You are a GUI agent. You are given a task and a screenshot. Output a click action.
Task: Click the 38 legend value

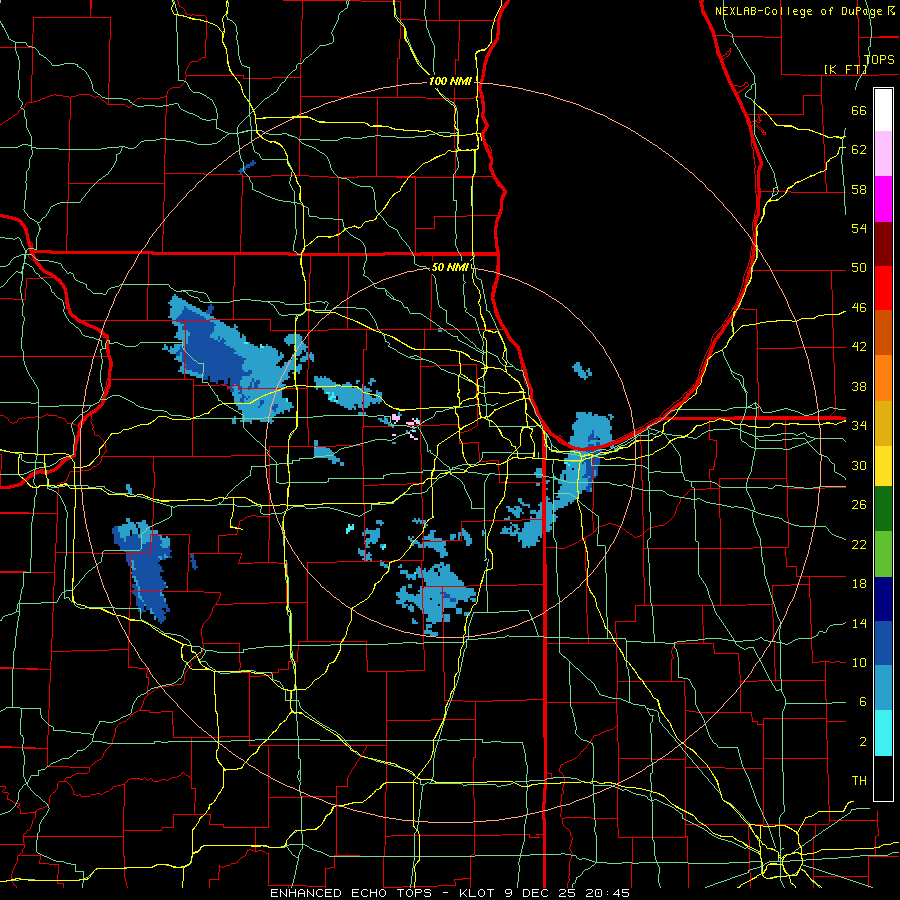pyautogui.click(x=859, y=386)
